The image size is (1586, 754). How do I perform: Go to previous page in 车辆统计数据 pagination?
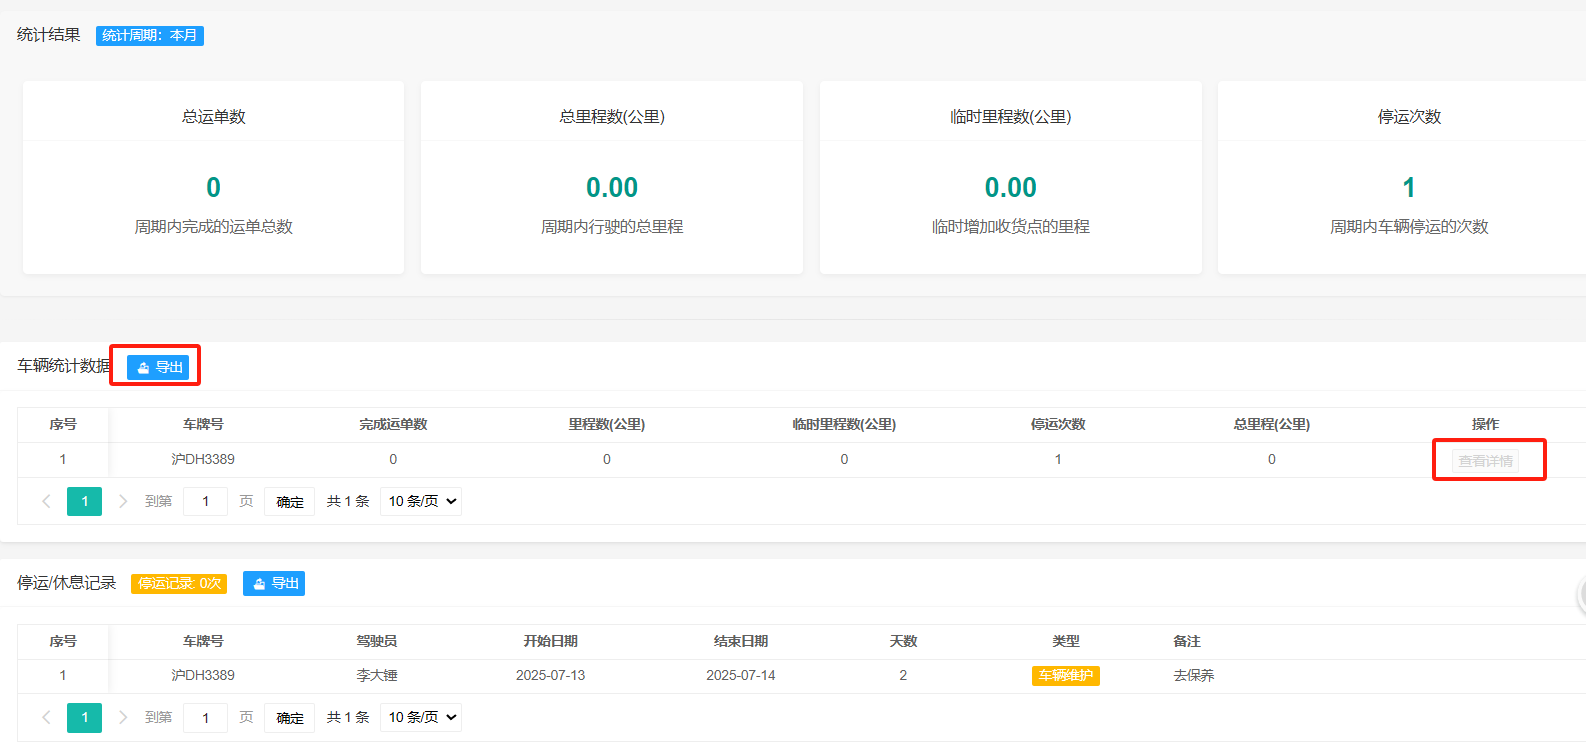coord(46,501)
